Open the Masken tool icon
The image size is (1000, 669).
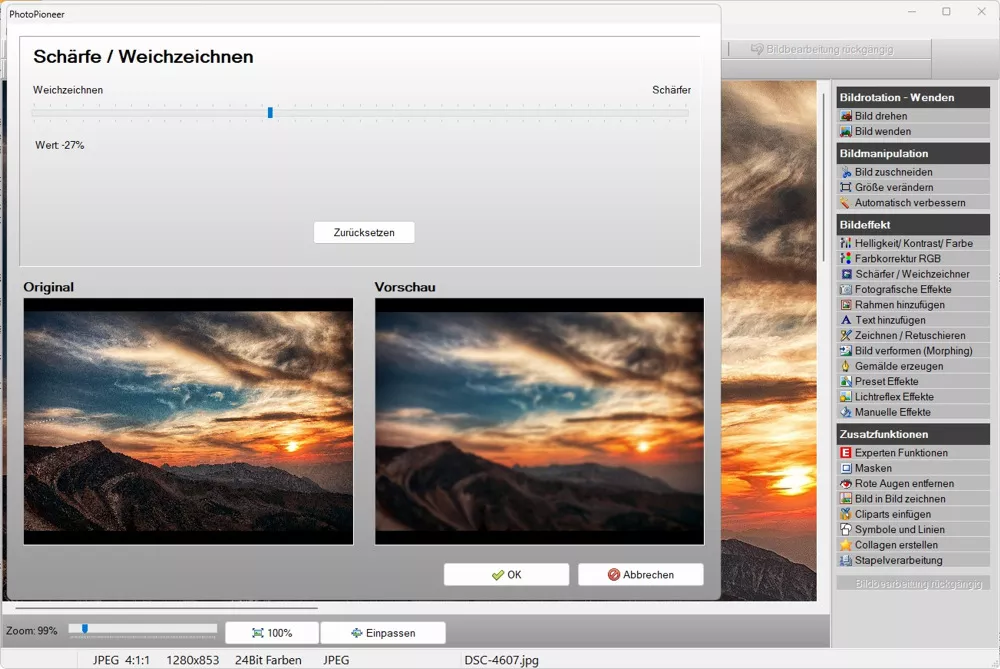click(x=846, y=469)
